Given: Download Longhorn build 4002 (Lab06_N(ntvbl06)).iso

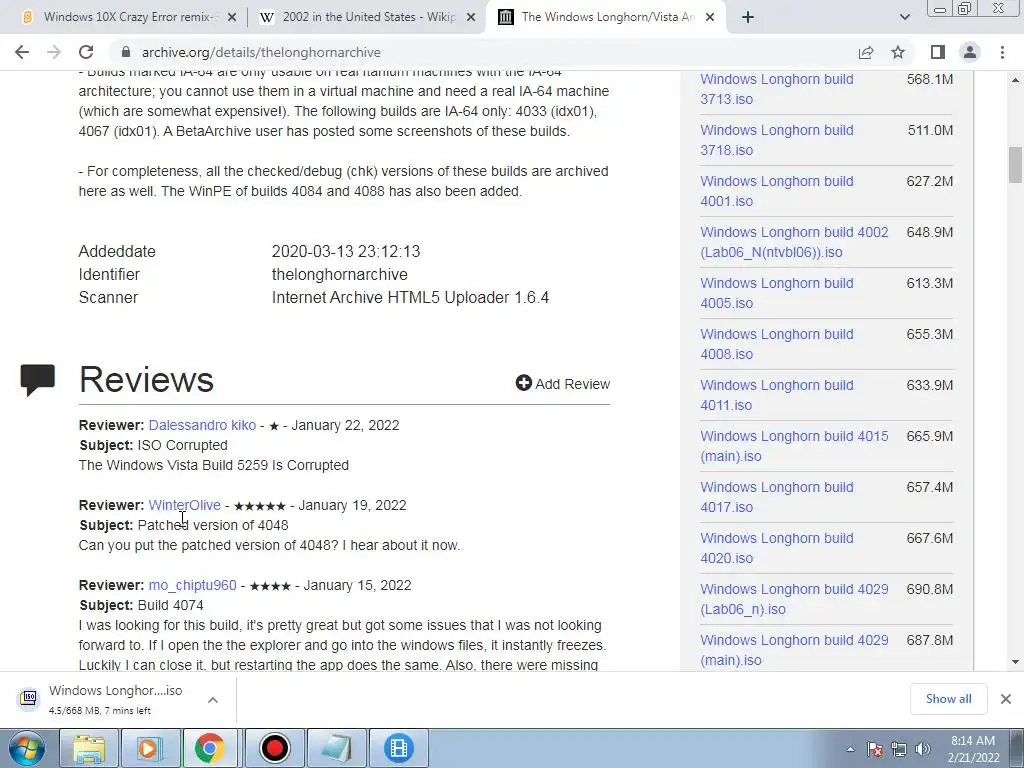Looking at the screenshot, I should [x=794, y=242].
